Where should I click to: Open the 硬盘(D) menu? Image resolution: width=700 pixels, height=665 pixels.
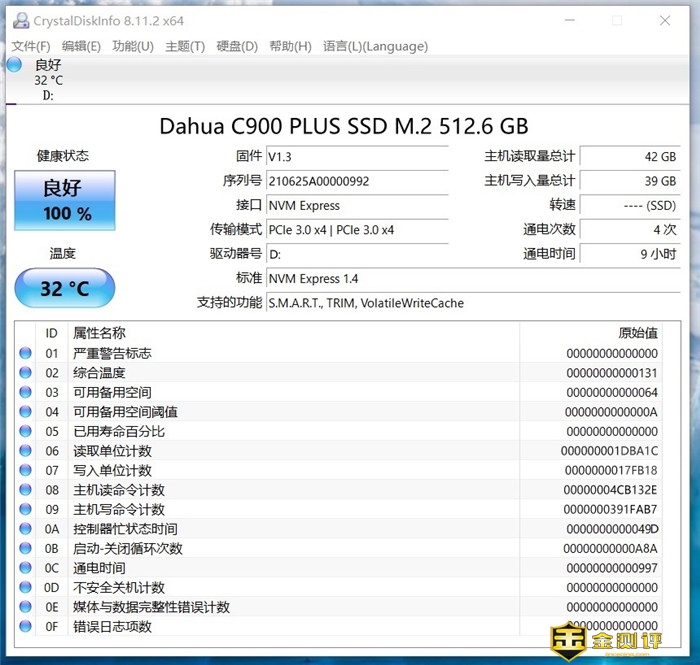[237, 46]
